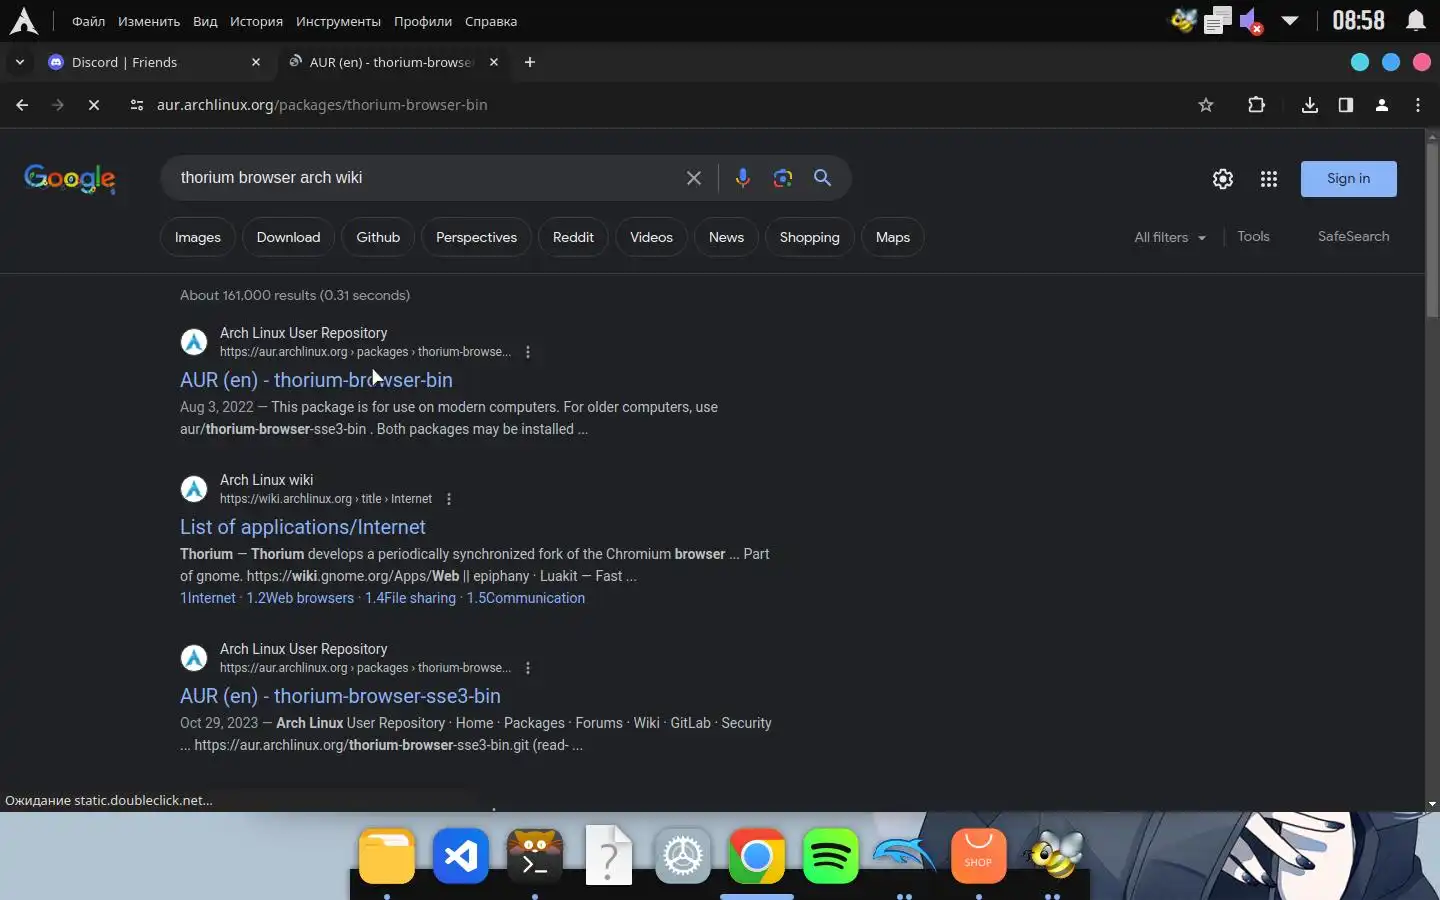
Task: Open site information icon in address bar
Action: coord(137,105)
